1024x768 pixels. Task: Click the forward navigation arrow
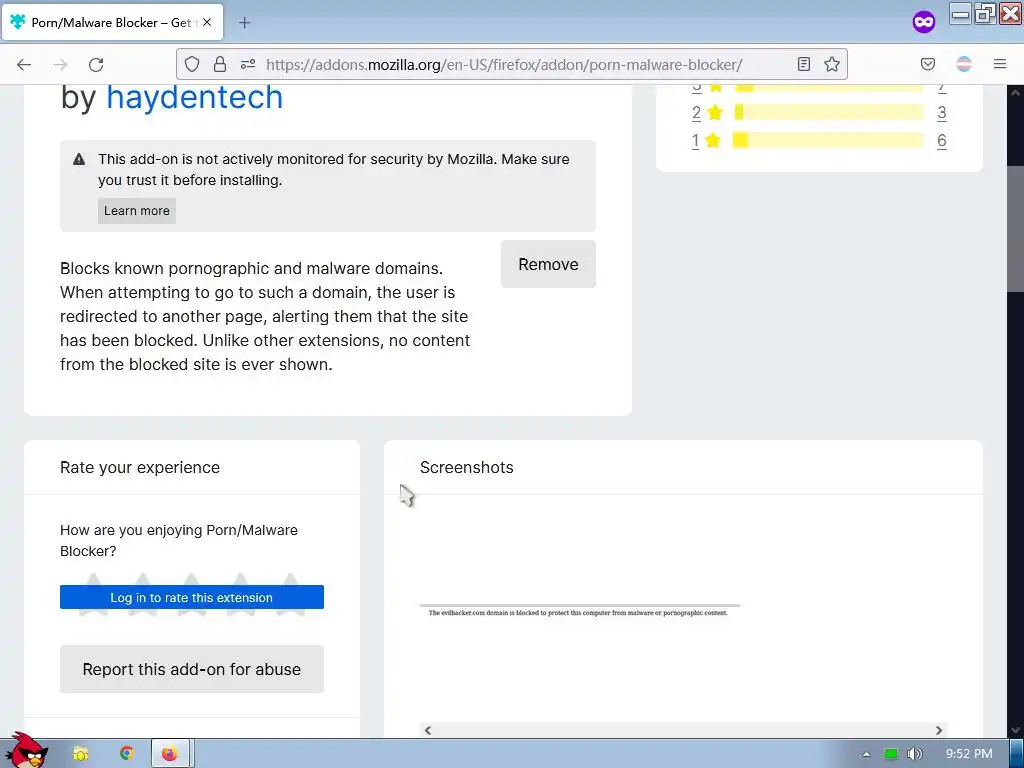[60, 65]
